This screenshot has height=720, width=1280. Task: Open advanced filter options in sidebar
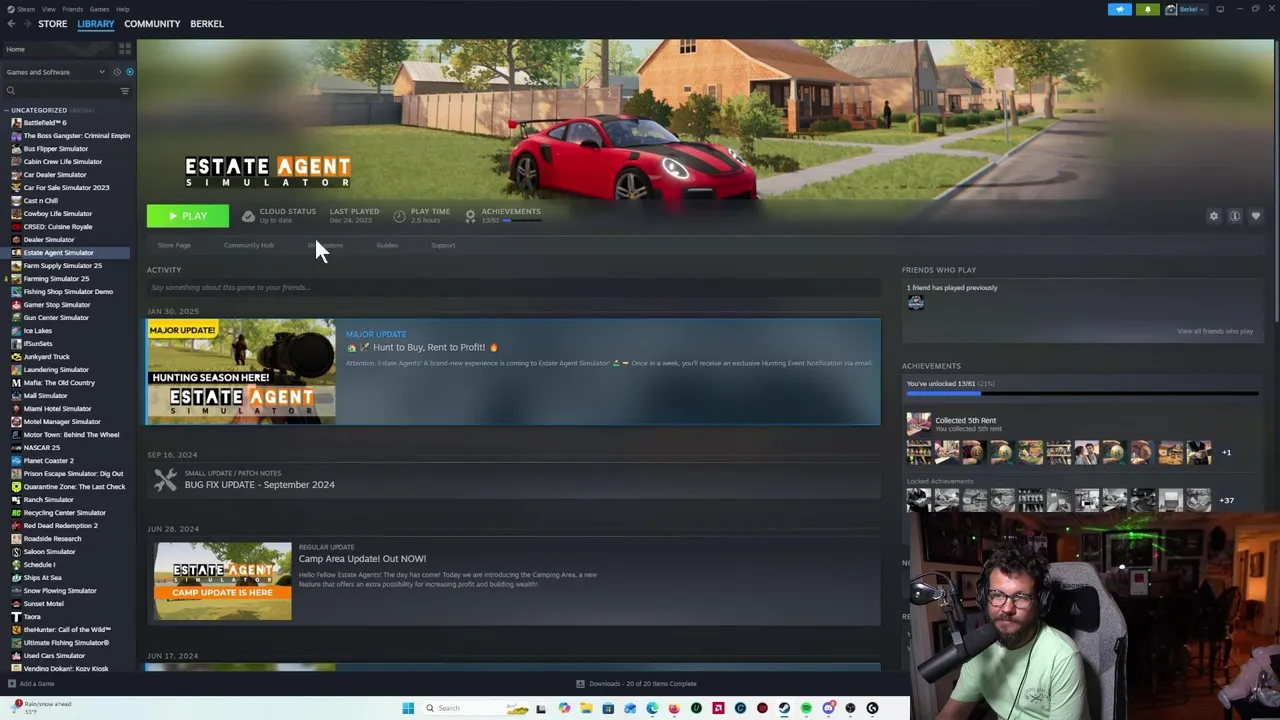point(125,91)
